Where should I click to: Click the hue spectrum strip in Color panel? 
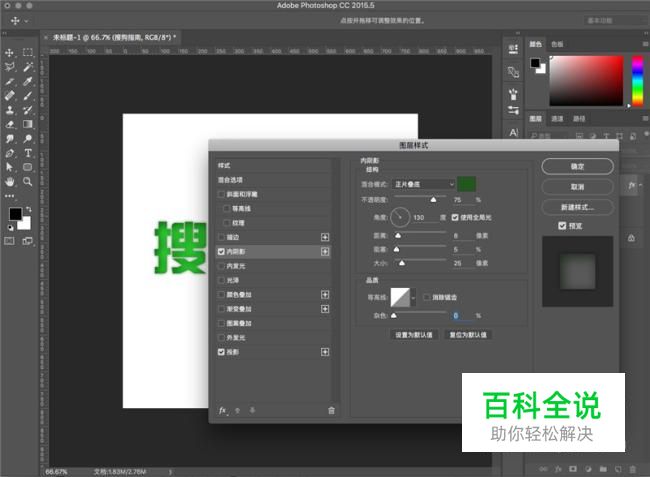click(637, 81)
